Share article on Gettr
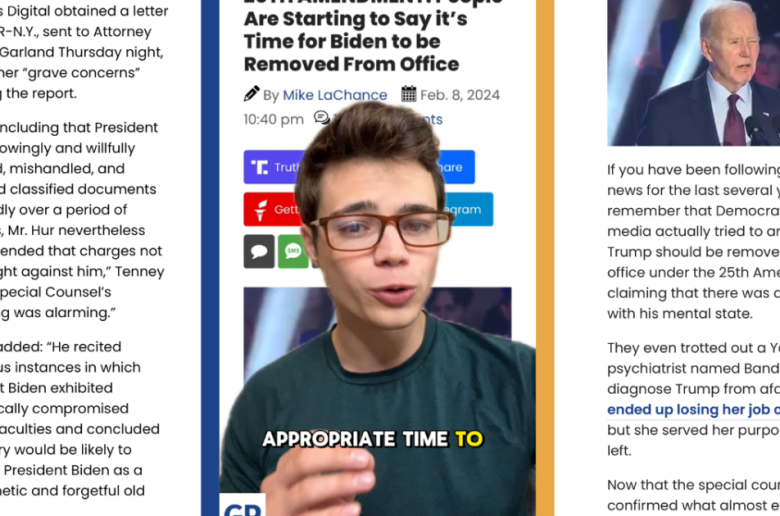Screen dimensions: 780x516 click(x=271, y=209)
